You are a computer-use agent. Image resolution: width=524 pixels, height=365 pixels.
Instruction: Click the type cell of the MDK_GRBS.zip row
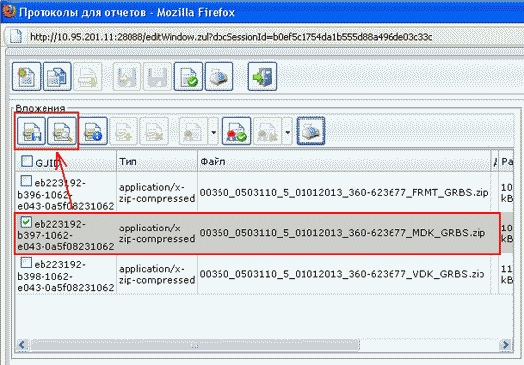click(x=157, y=233)
